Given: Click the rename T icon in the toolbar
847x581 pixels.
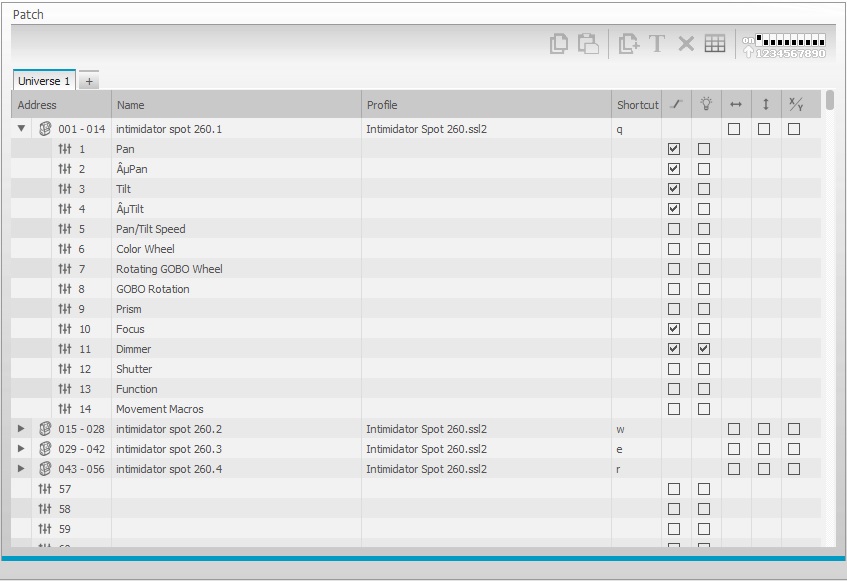Looking at the screenshot, I should click(657, 43).
